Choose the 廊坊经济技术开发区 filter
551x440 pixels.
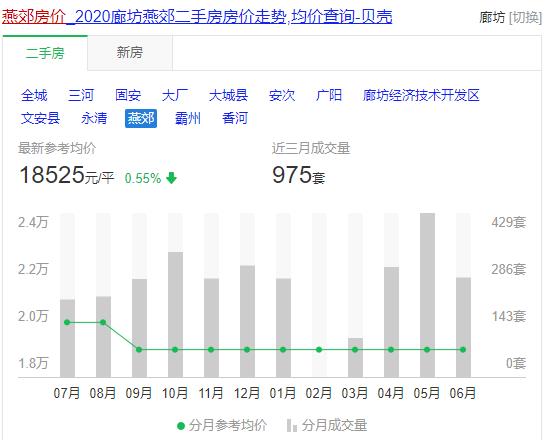pyautogui.click(x=421, y=95)
